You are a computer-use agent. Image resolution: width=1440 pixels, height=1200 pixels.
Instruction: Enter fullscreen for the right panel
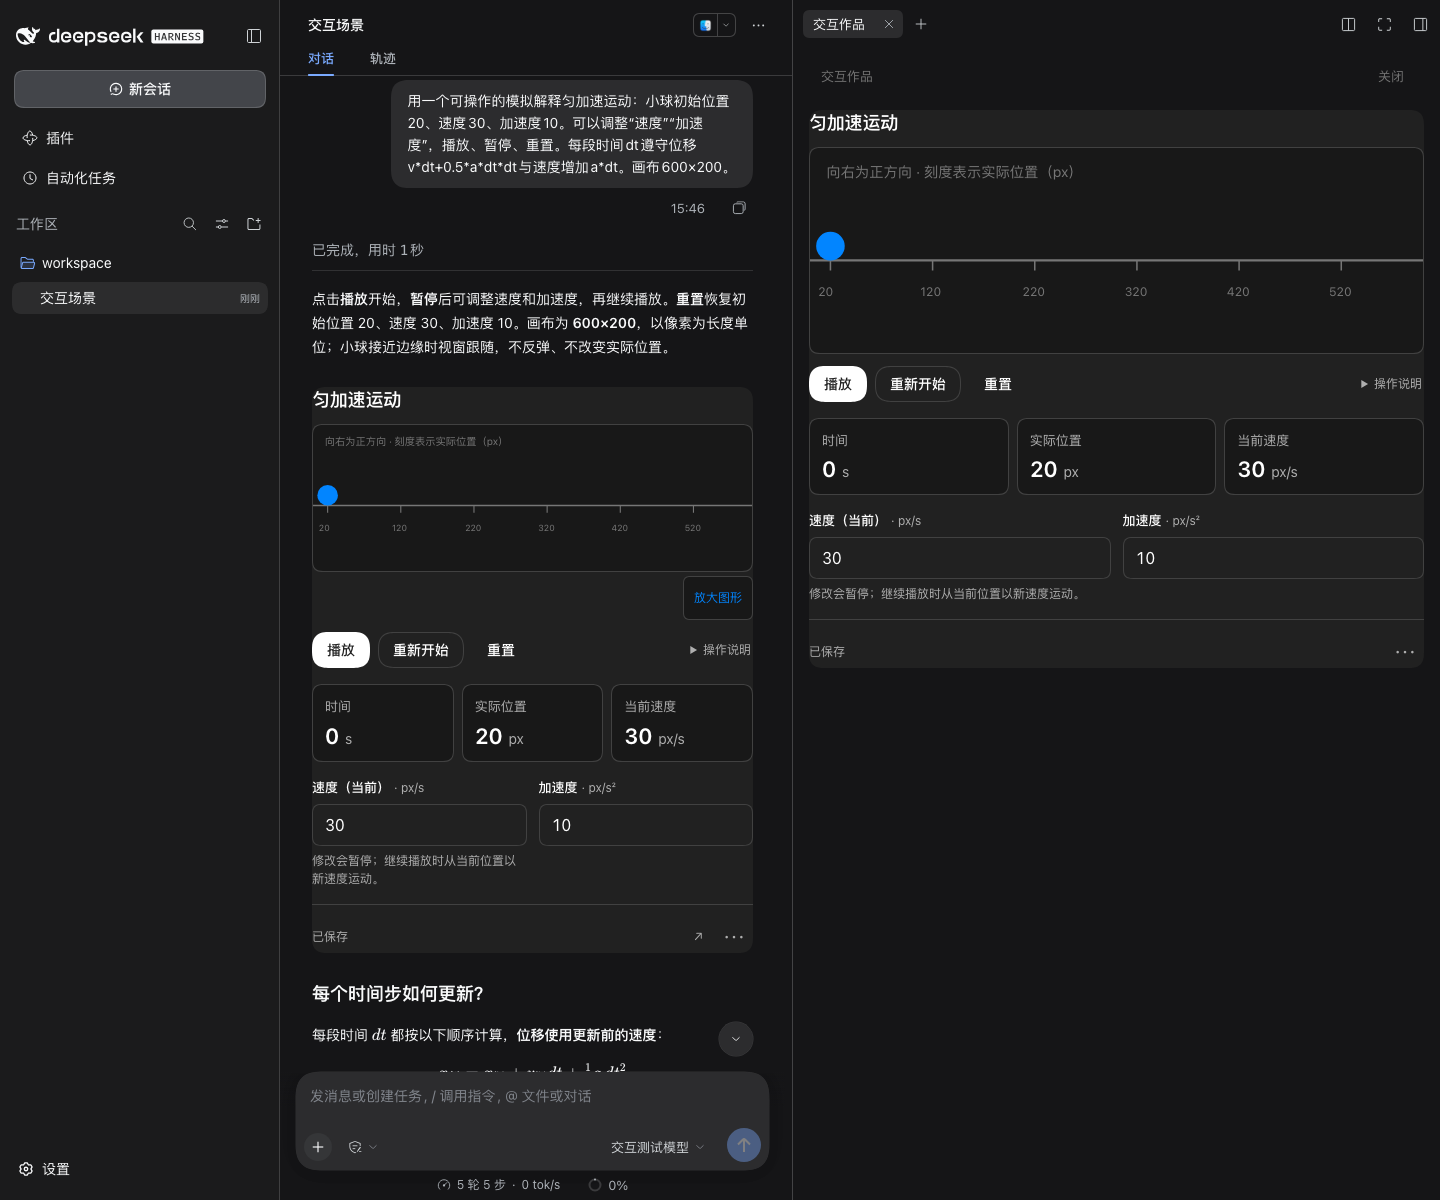tap(1384, 24)
